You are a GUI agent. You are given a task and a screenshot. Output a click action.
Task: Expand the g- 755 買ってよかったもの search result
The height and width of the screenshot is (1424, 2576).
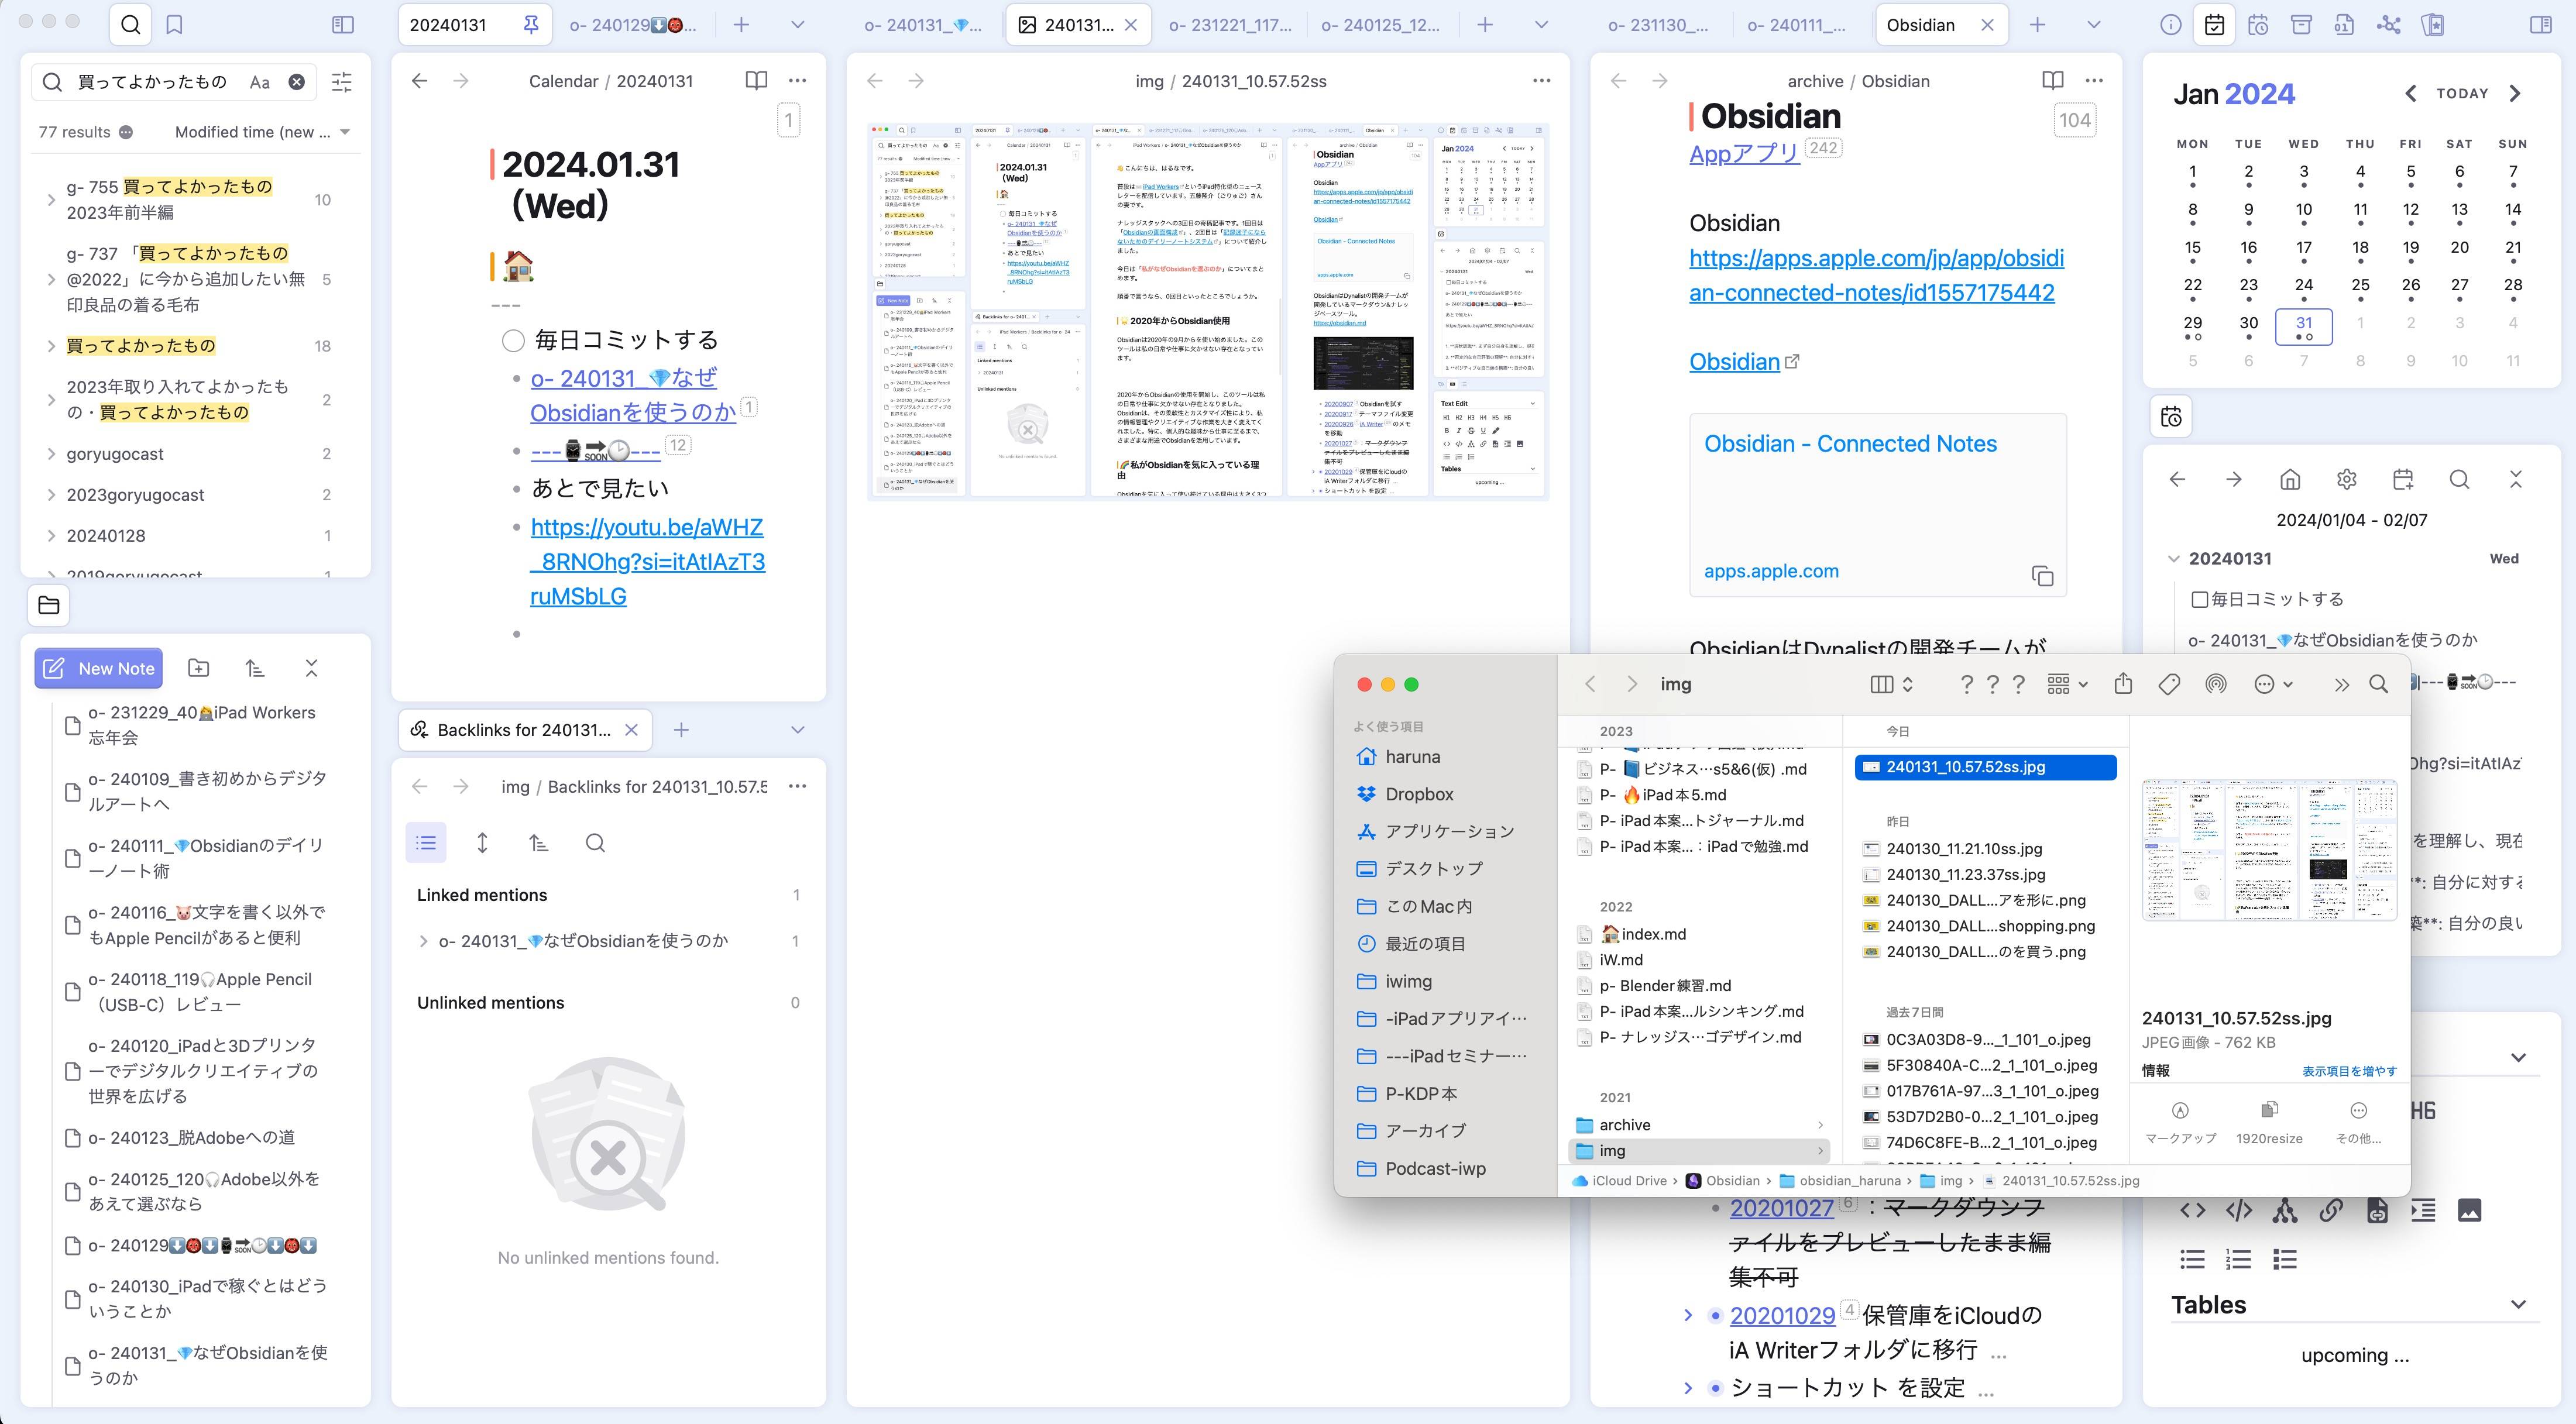coord(51,200)
